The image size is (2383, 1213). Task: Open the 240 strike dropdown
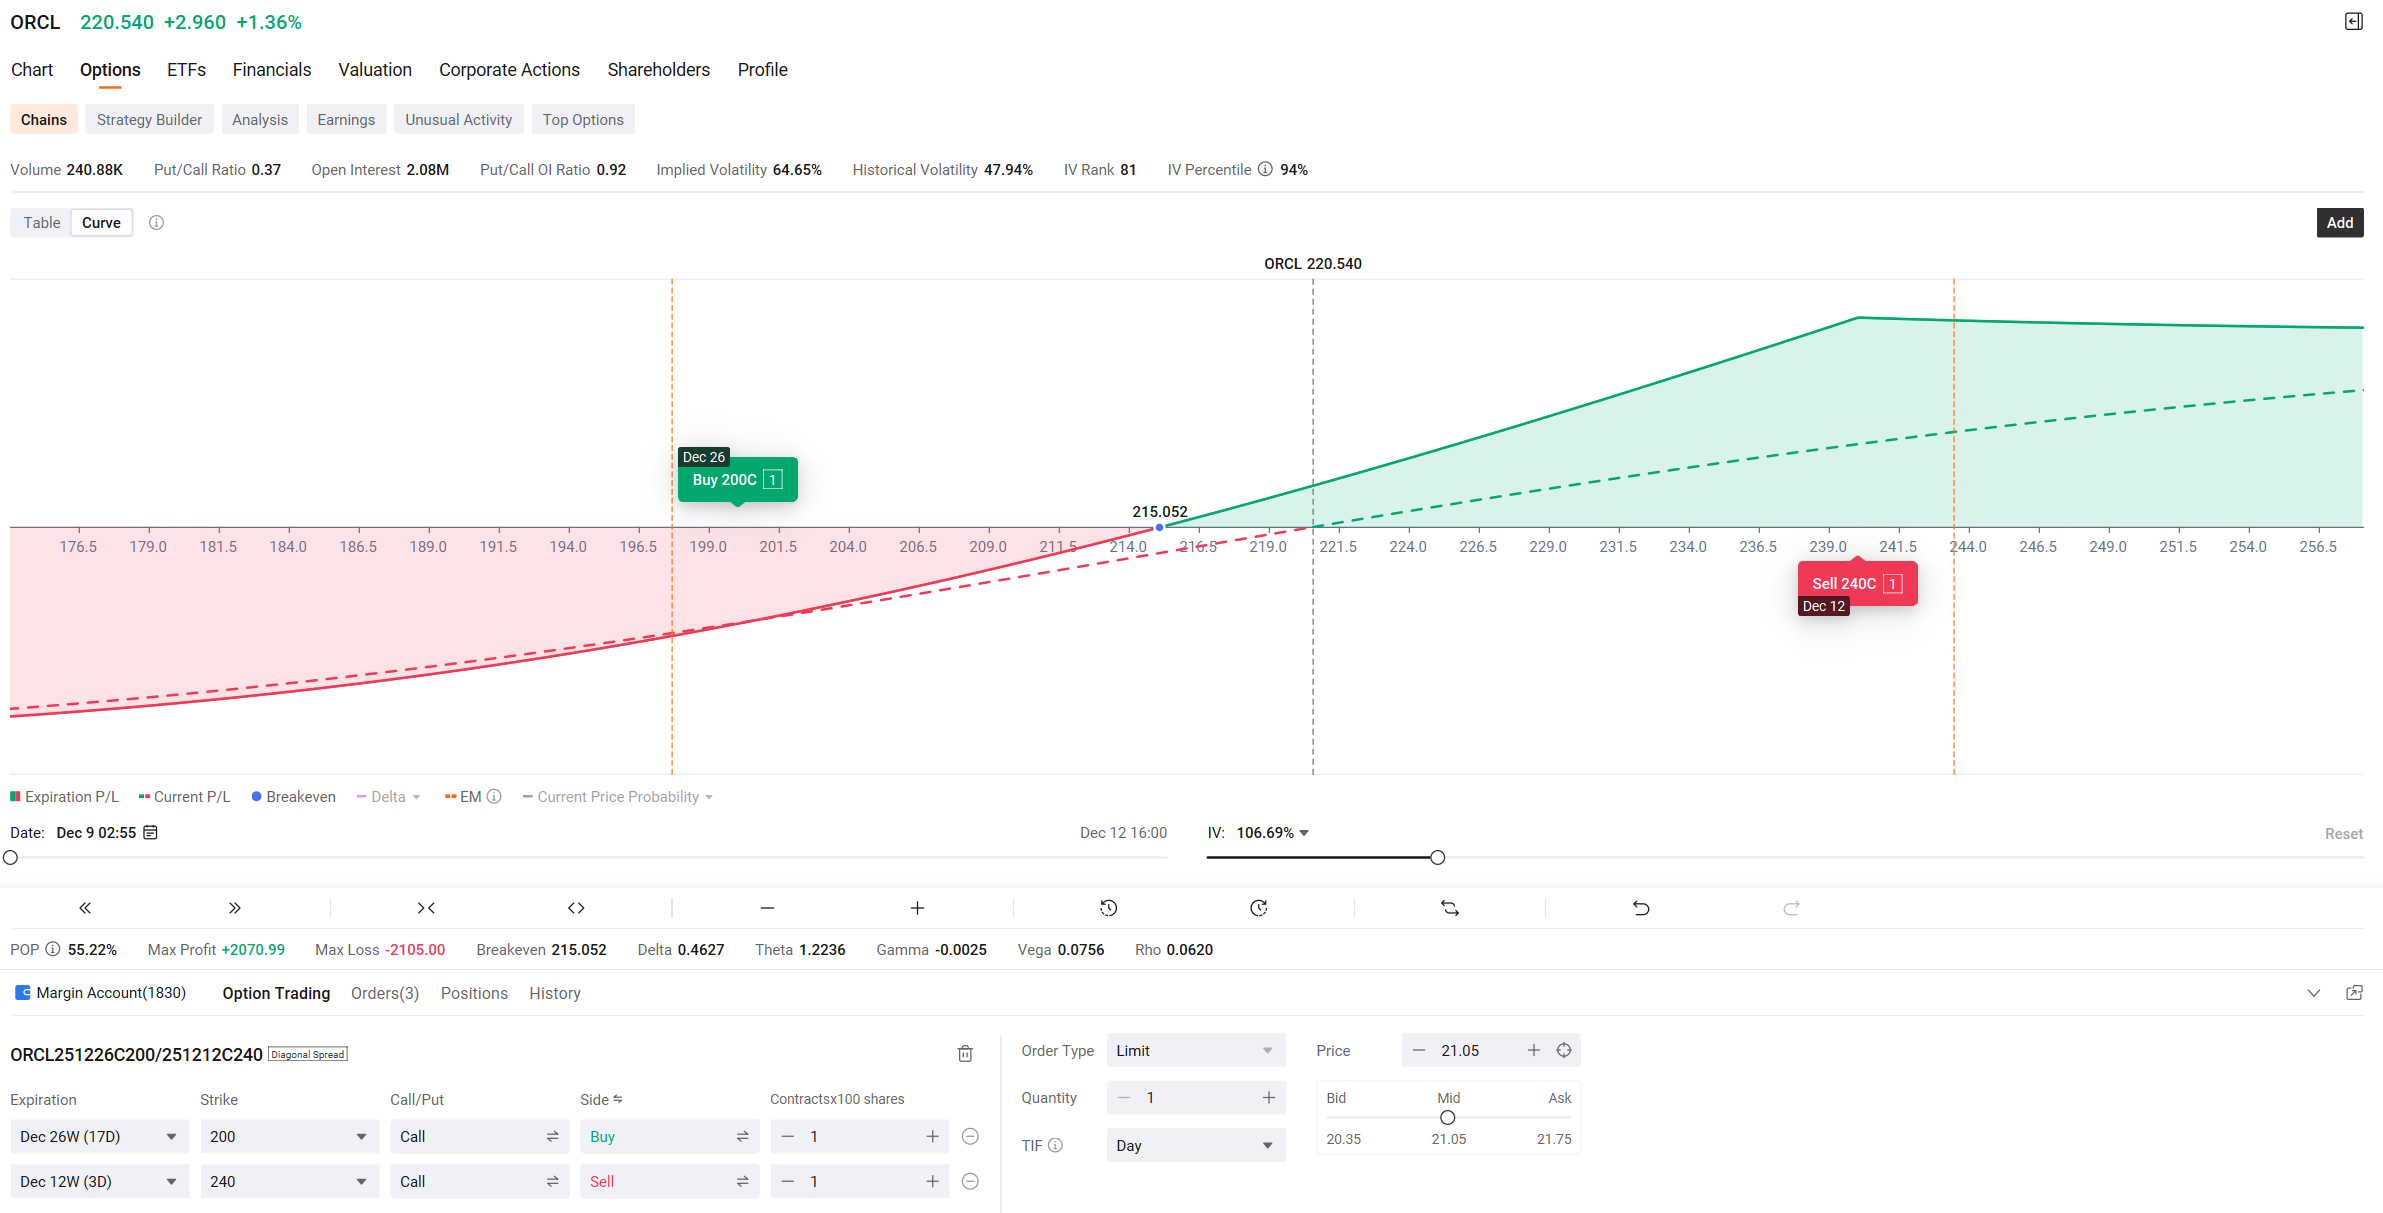[289, 1182]
